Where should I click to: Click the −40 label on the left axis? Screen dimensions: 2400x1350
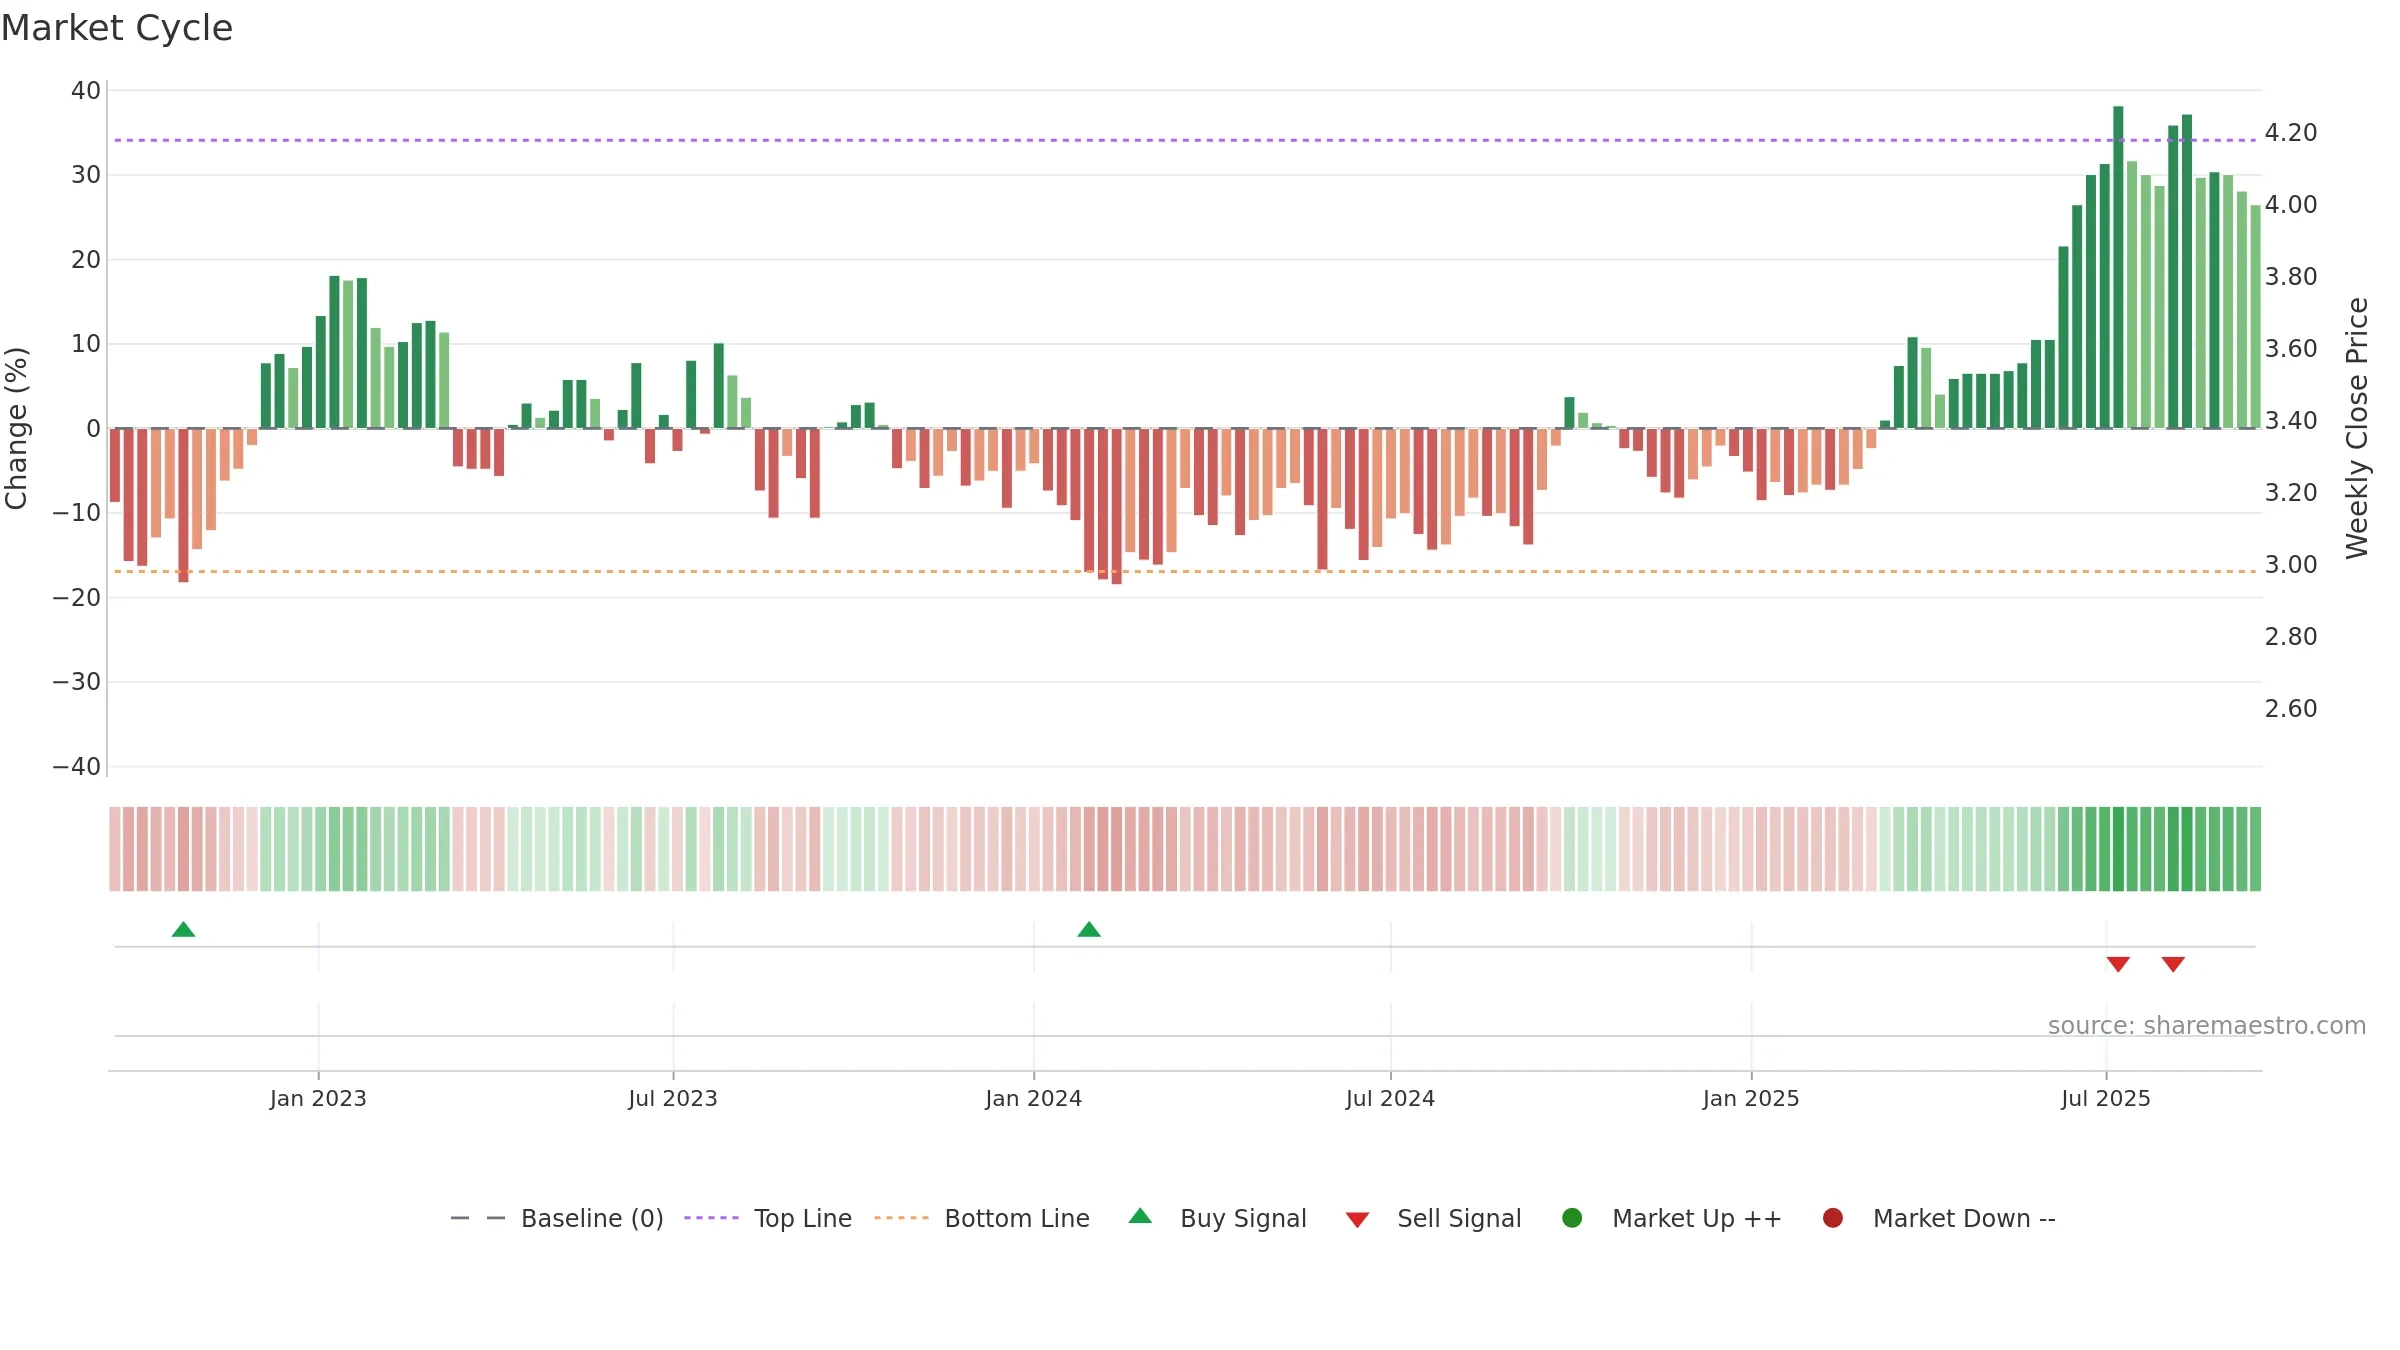[x=77, y=767]
